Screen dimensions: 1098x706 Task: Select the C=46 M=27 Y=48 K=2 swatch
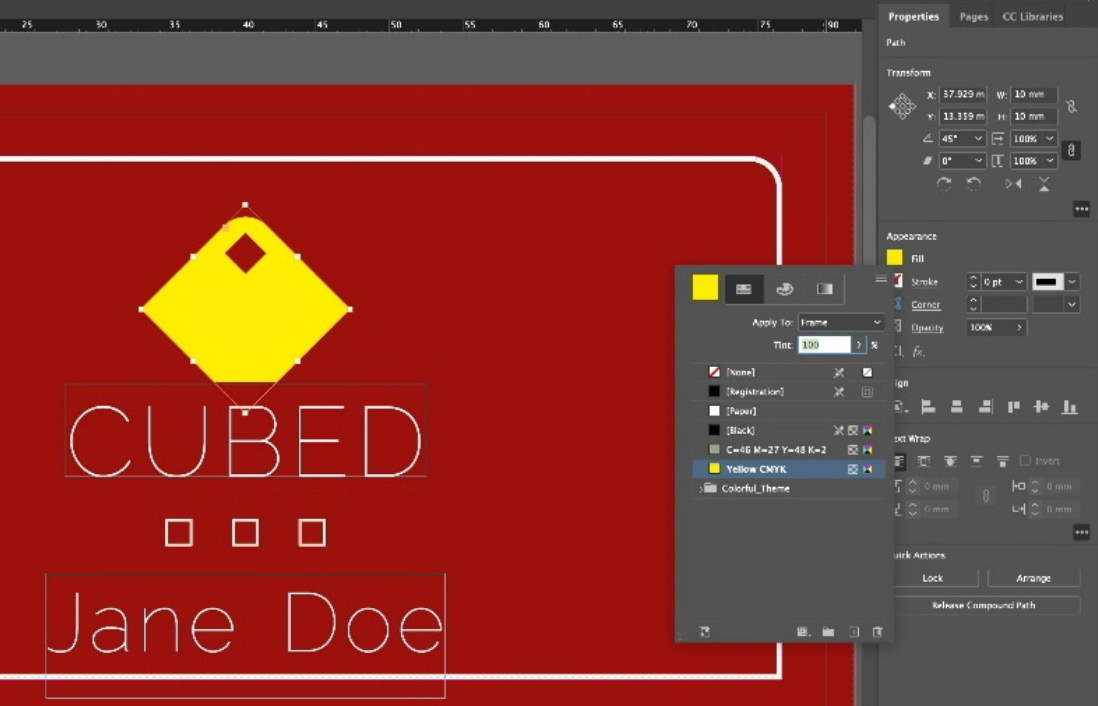pyautogui.click(x=788, y=450)
